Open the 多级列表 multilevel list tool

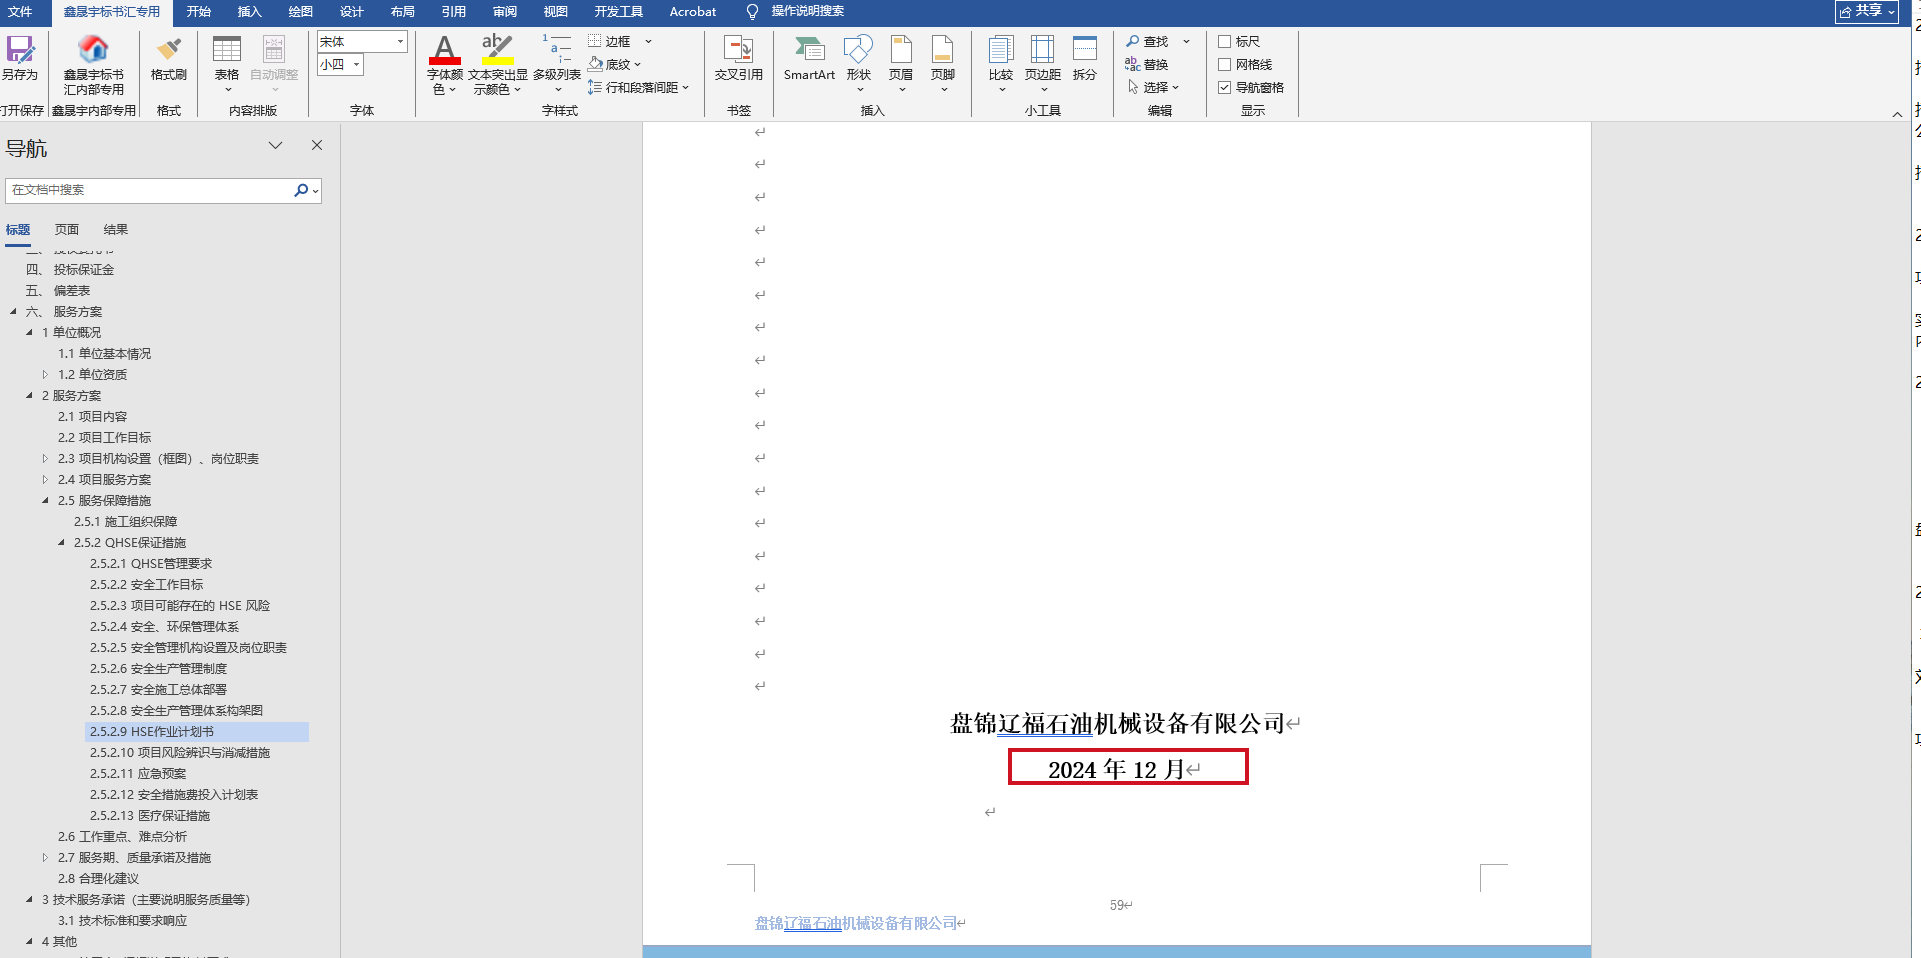point(557,64)
